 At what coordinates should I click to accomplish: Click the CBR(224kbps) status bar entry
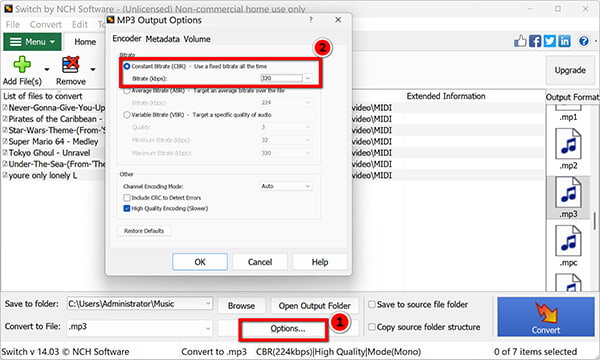[x=338, y=352]
